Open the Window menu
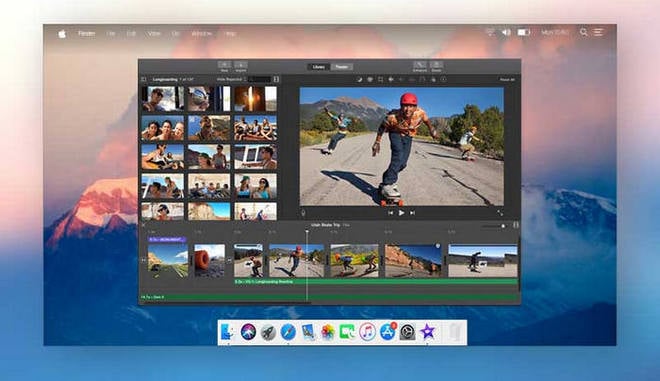The width and height of the screenshot is (660, 381). [x=202, y=33]
